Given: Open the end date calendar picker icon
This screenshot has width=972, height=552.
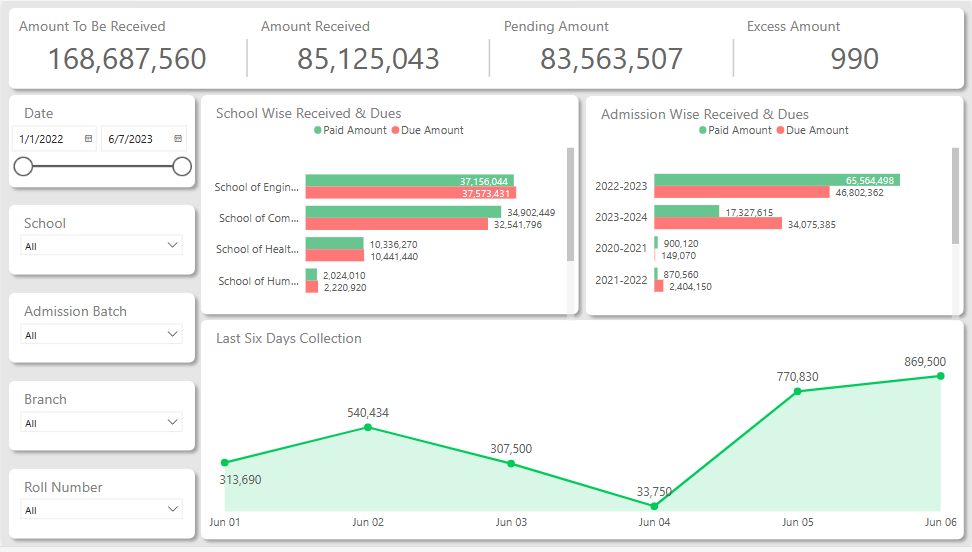Looking at the screenshot, I should click(x=178, y=139).
